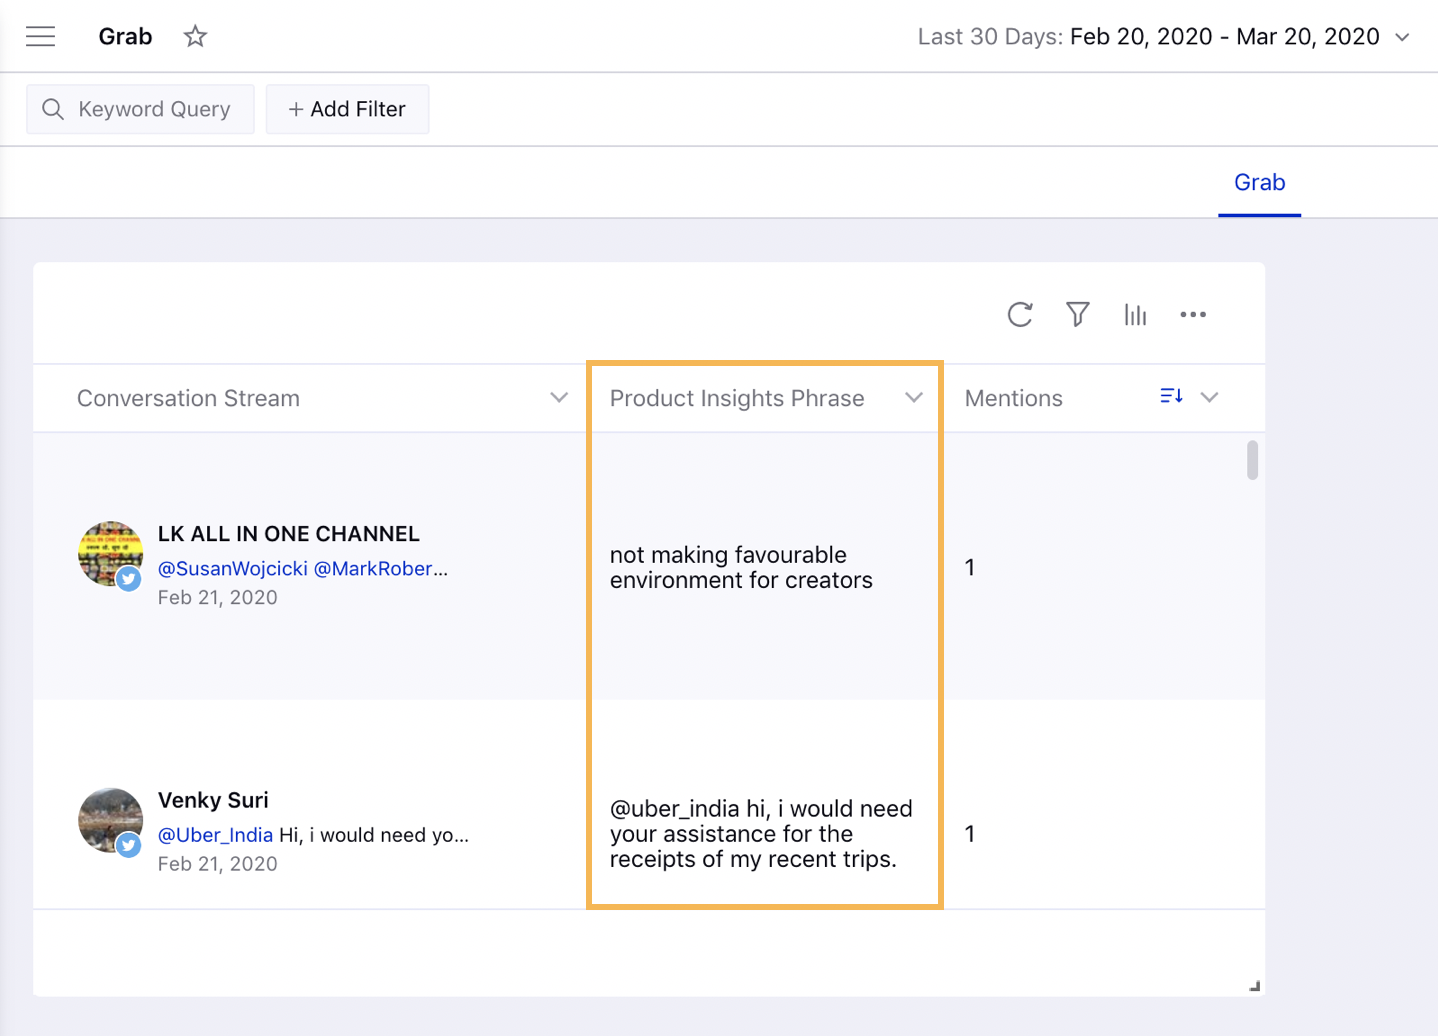The width and height of the screenshot is (1438, 1036).
Task: Open @Uber_India mention link
Action: (215, 835)
